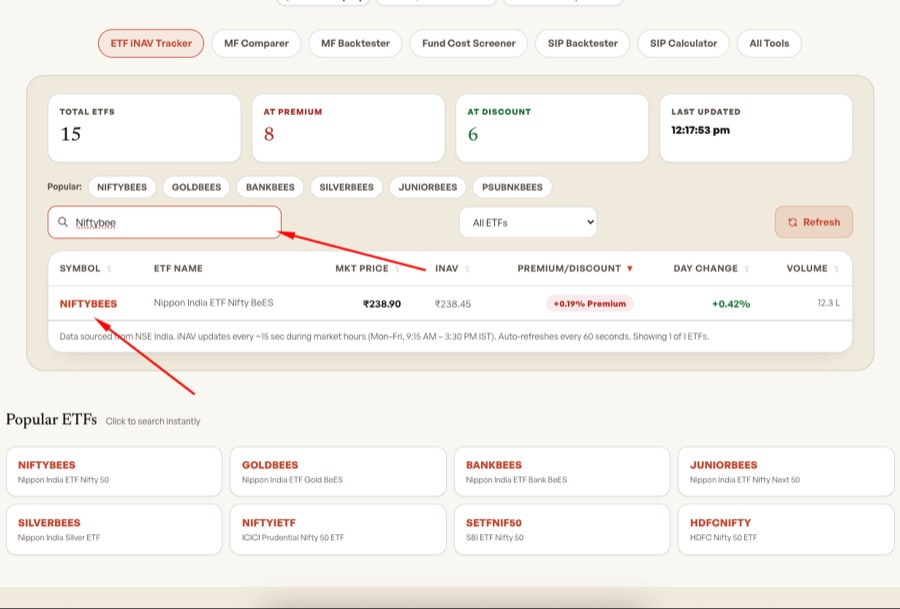Click the Total ETFs card showing 15

(144, 128)
